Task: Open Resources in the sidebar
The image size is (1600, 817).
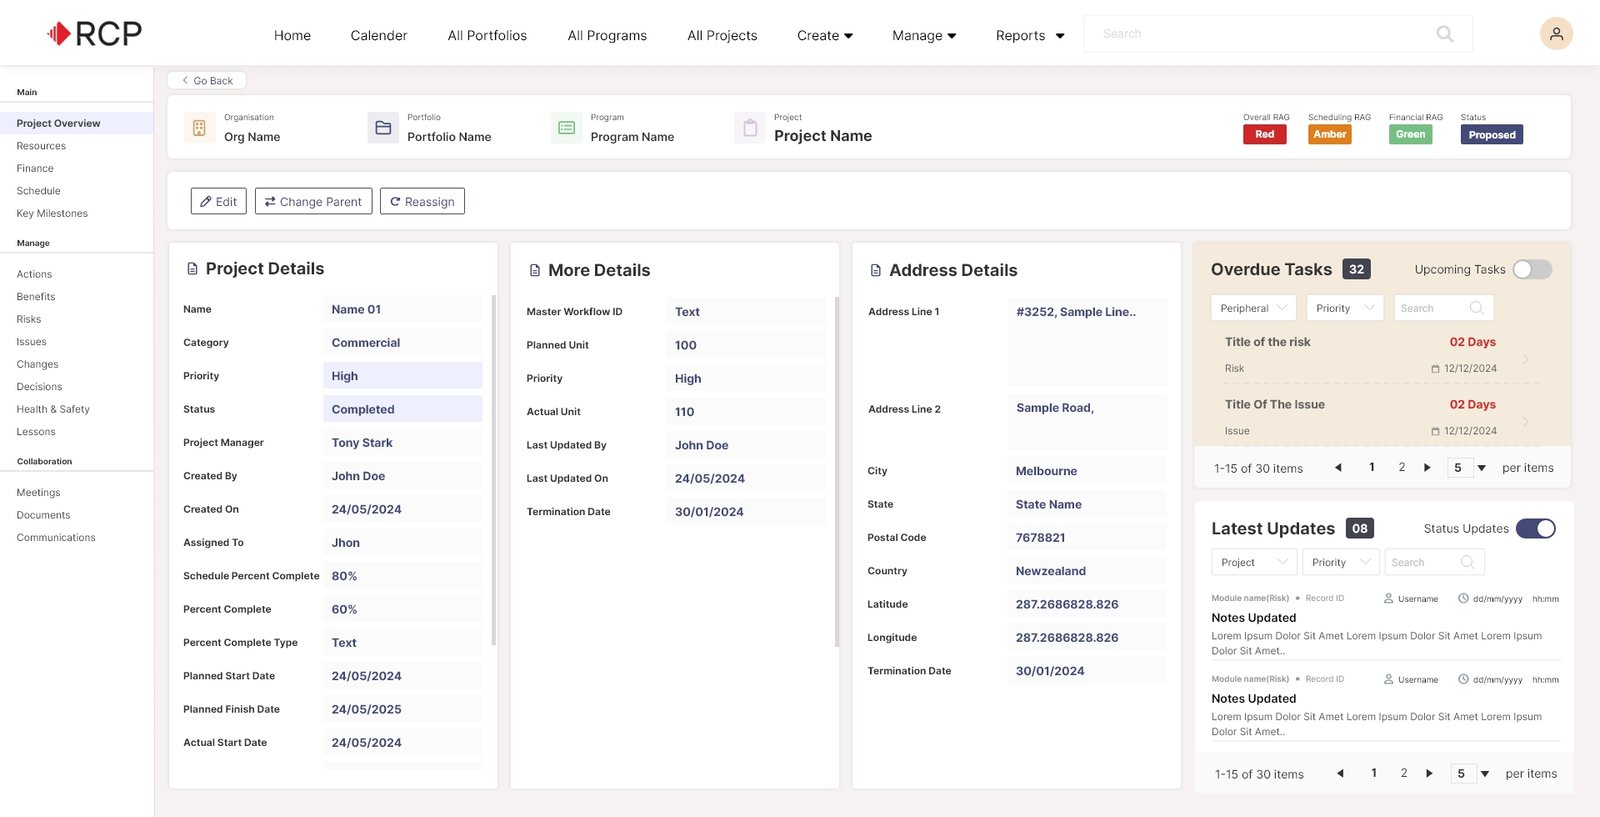Action: pyautogui.click(x=41, y=146)
